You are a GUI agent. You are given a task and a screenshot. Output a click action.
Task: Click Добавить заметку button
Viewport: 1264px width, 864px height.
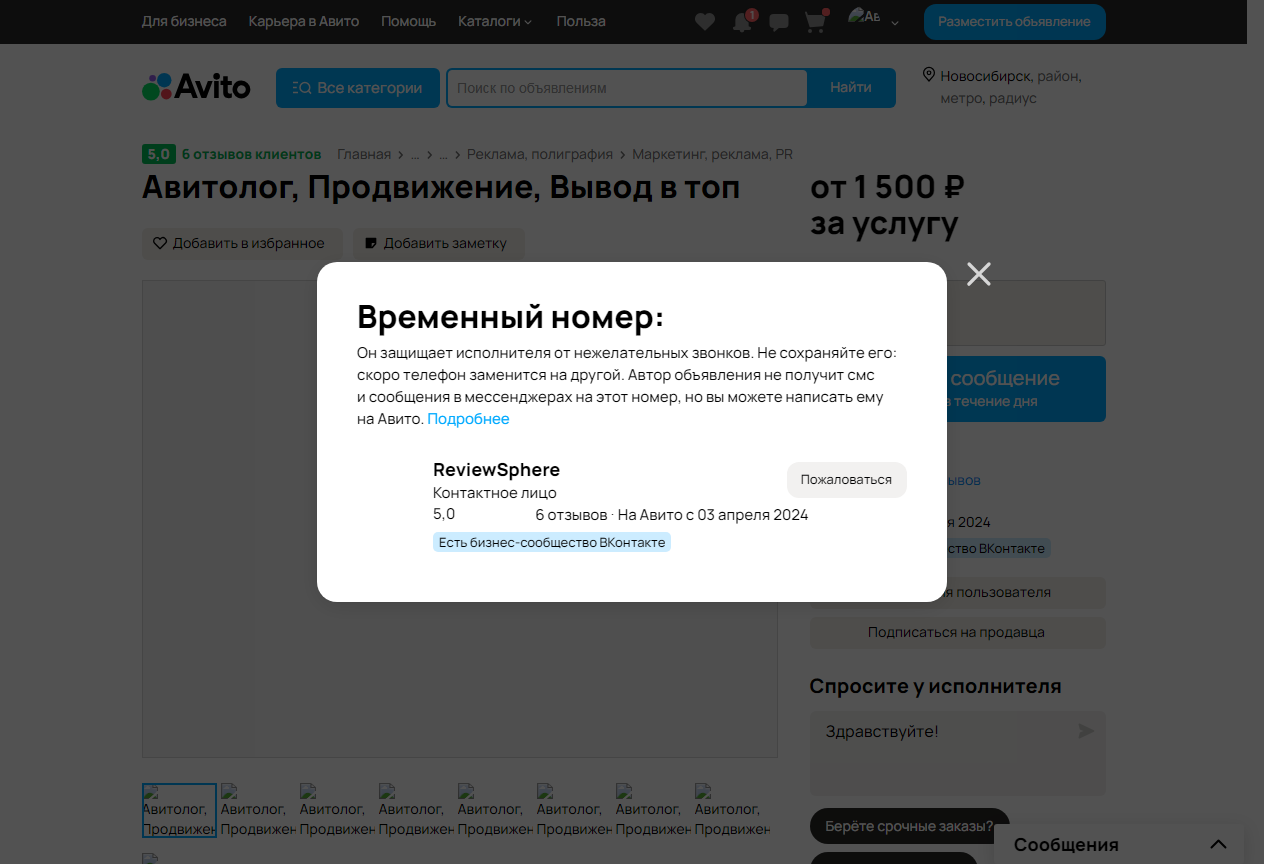pos(438,243)
